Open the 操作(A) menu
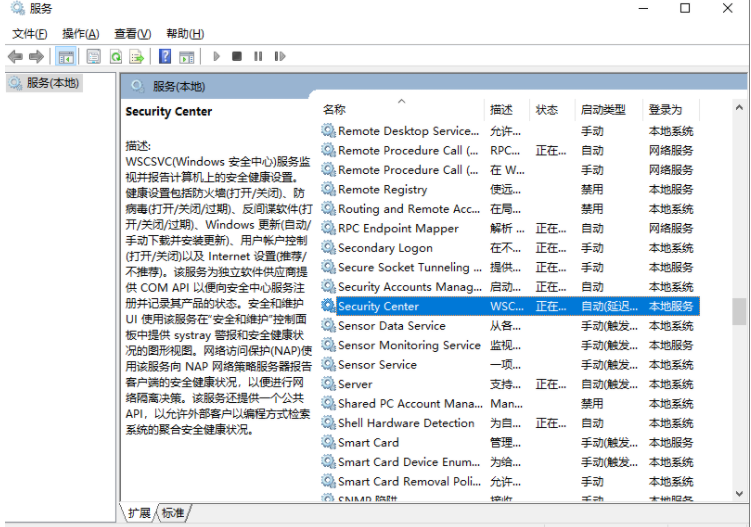 pos(81,34)
